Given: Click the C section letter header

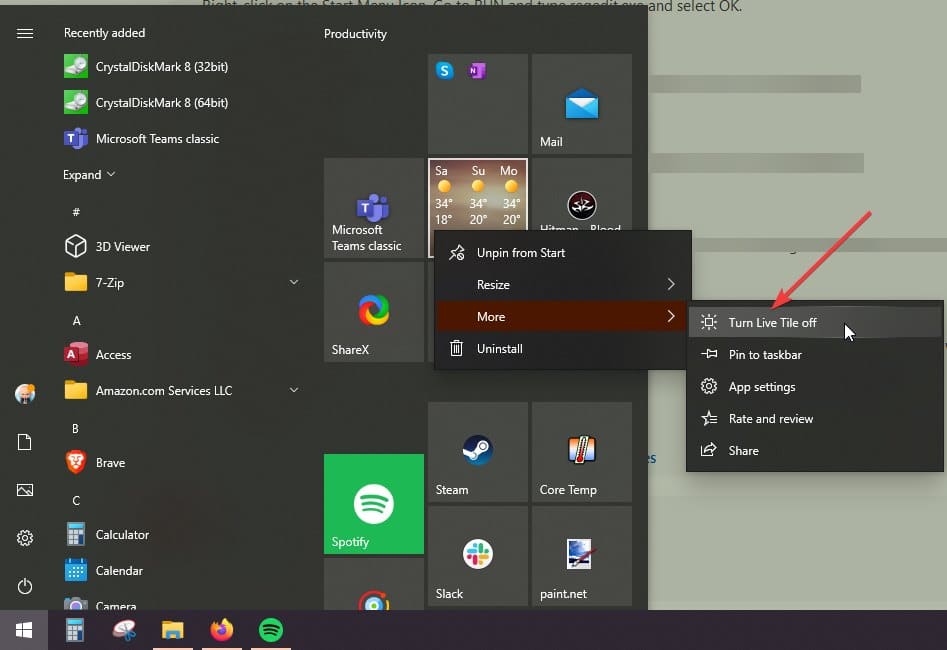Looking at the screenshot, I should tap(75, 500).
